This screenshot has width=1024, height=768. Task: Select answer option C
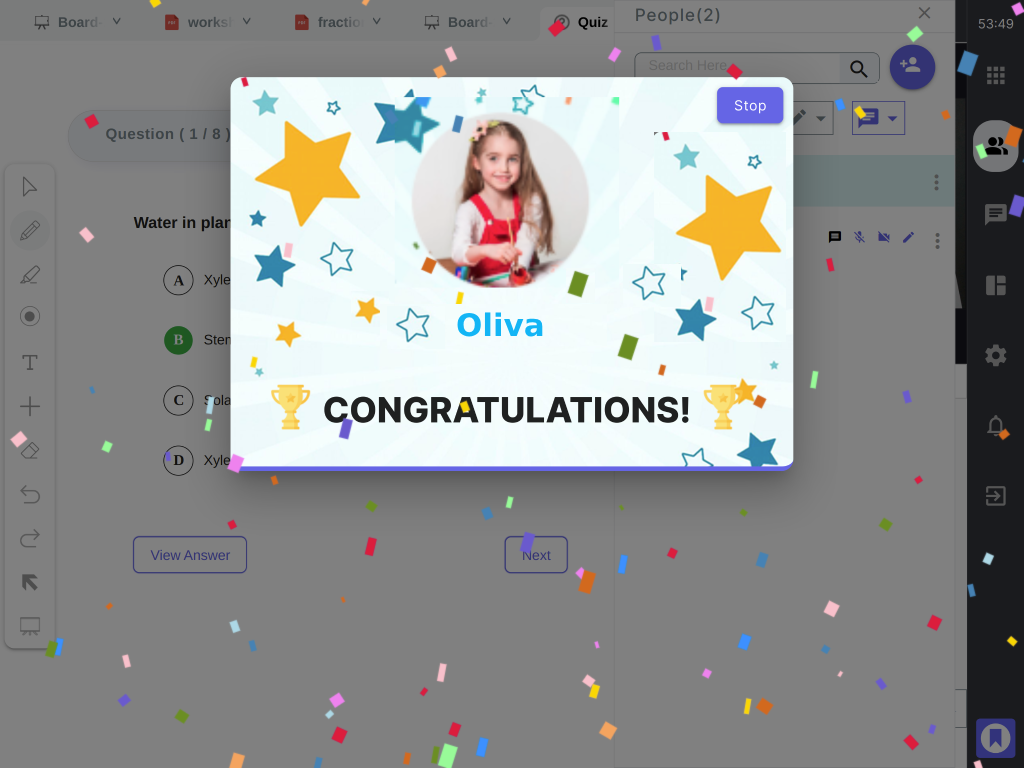(178, 400)
